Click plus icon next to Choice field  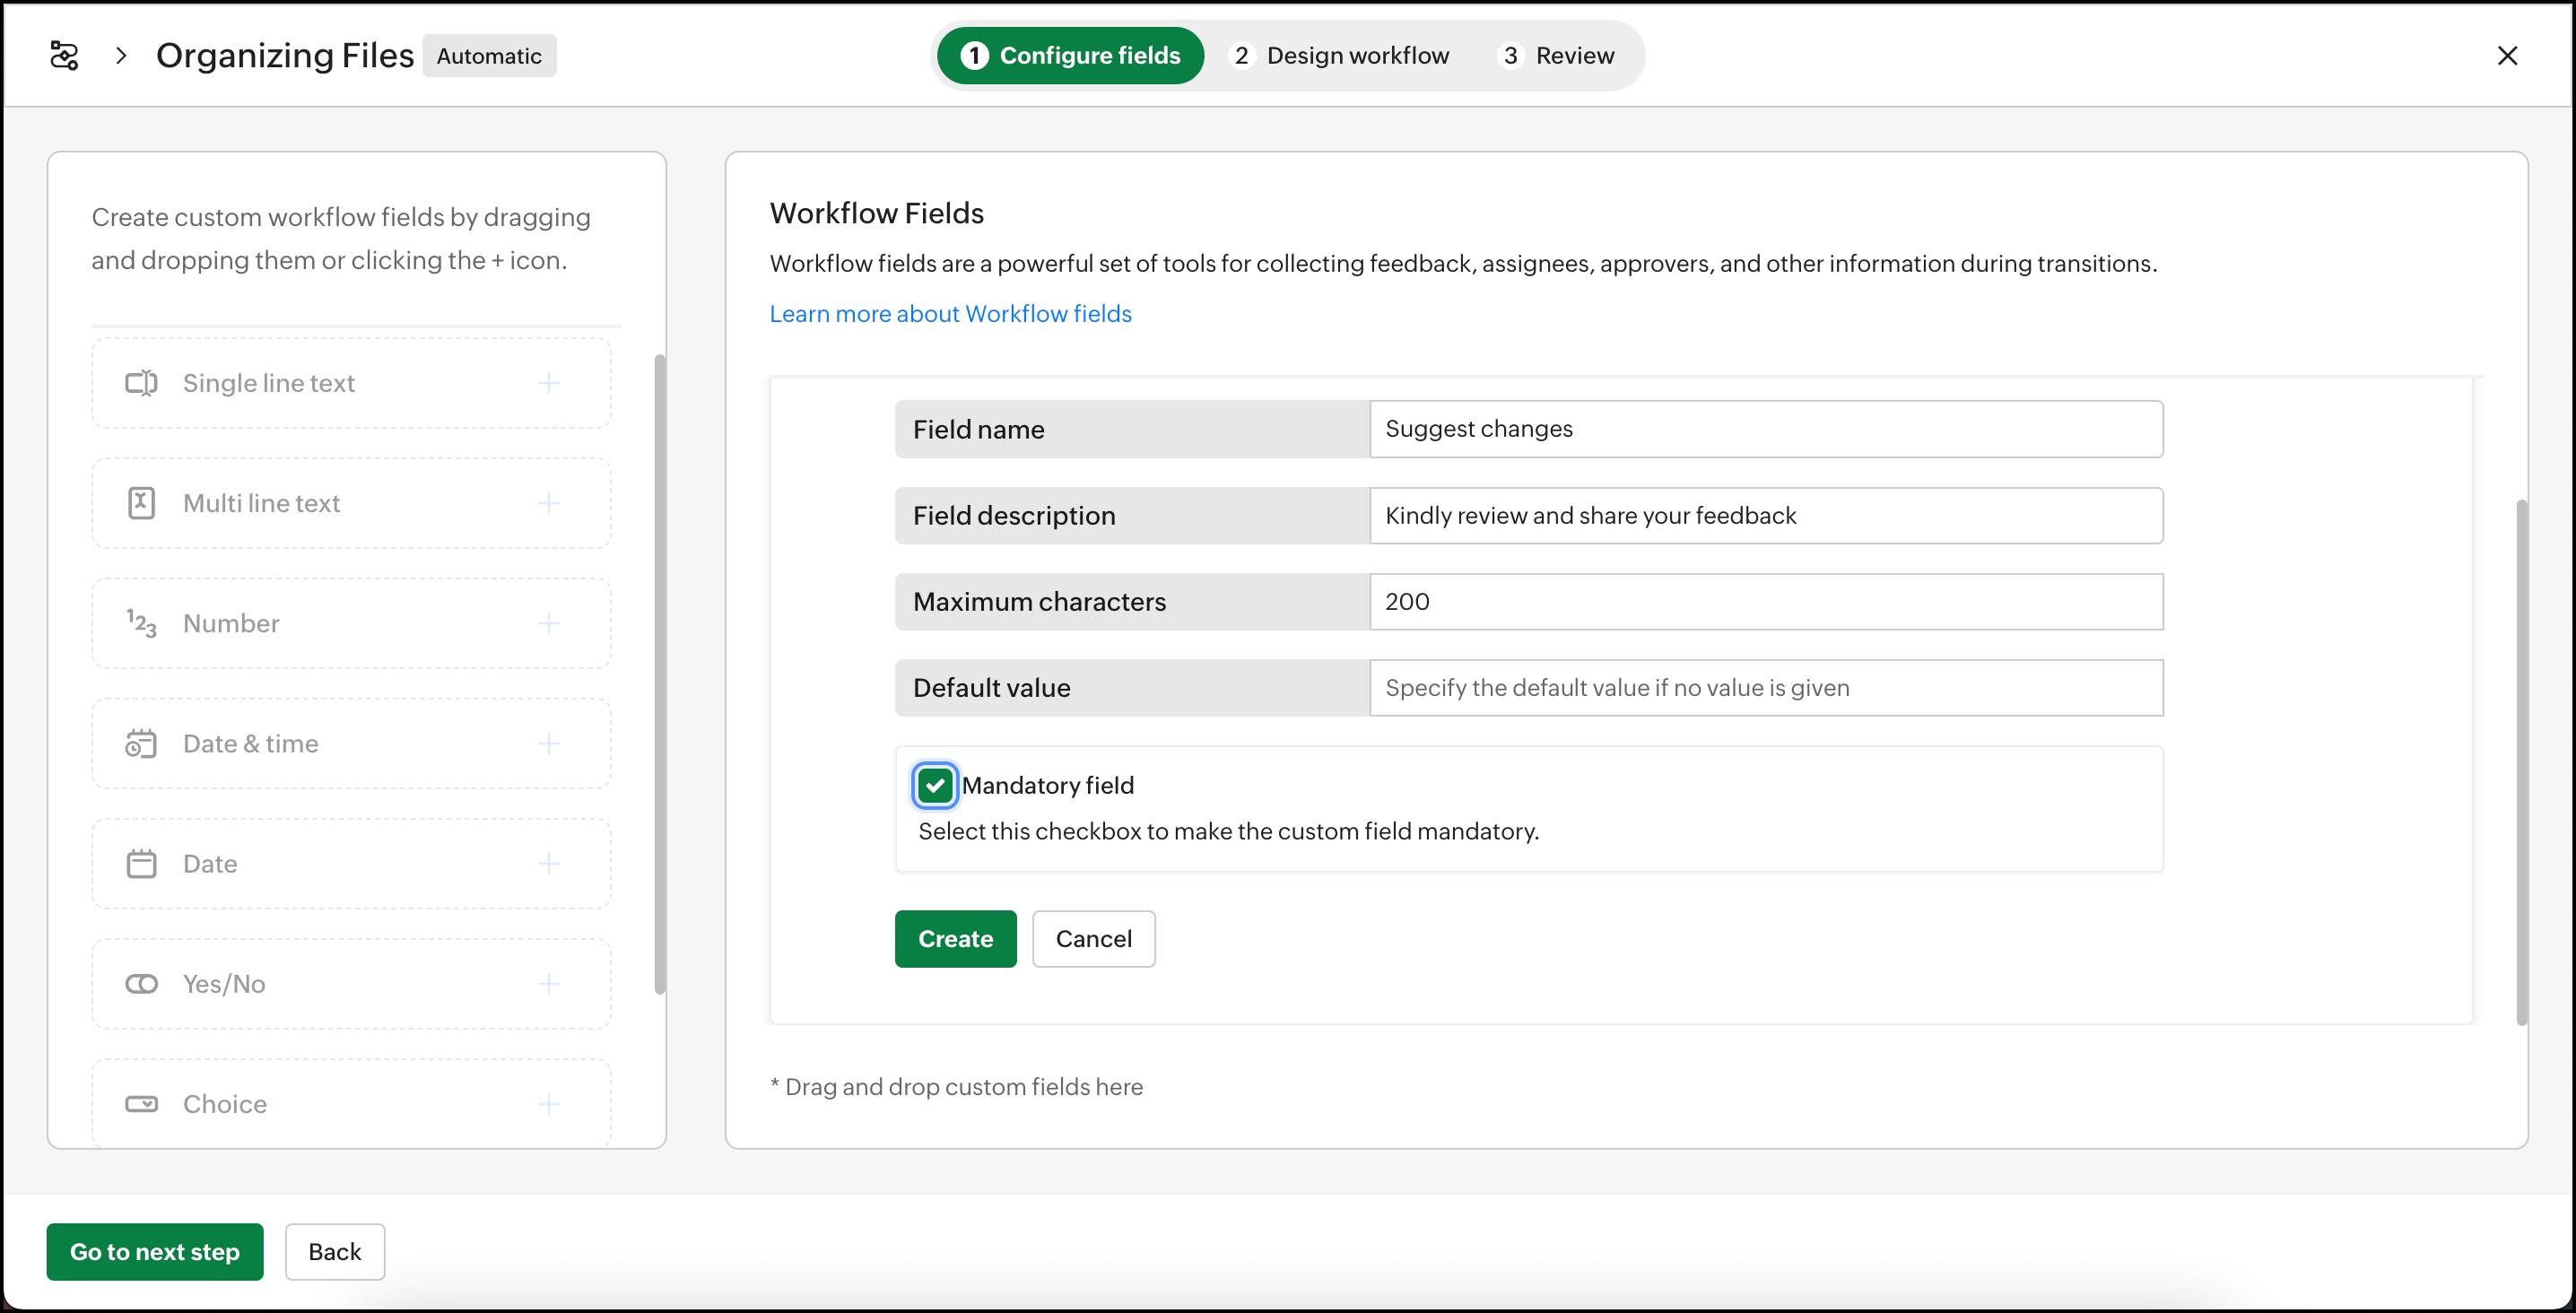pyautogui.click(x=549, y=1103)
